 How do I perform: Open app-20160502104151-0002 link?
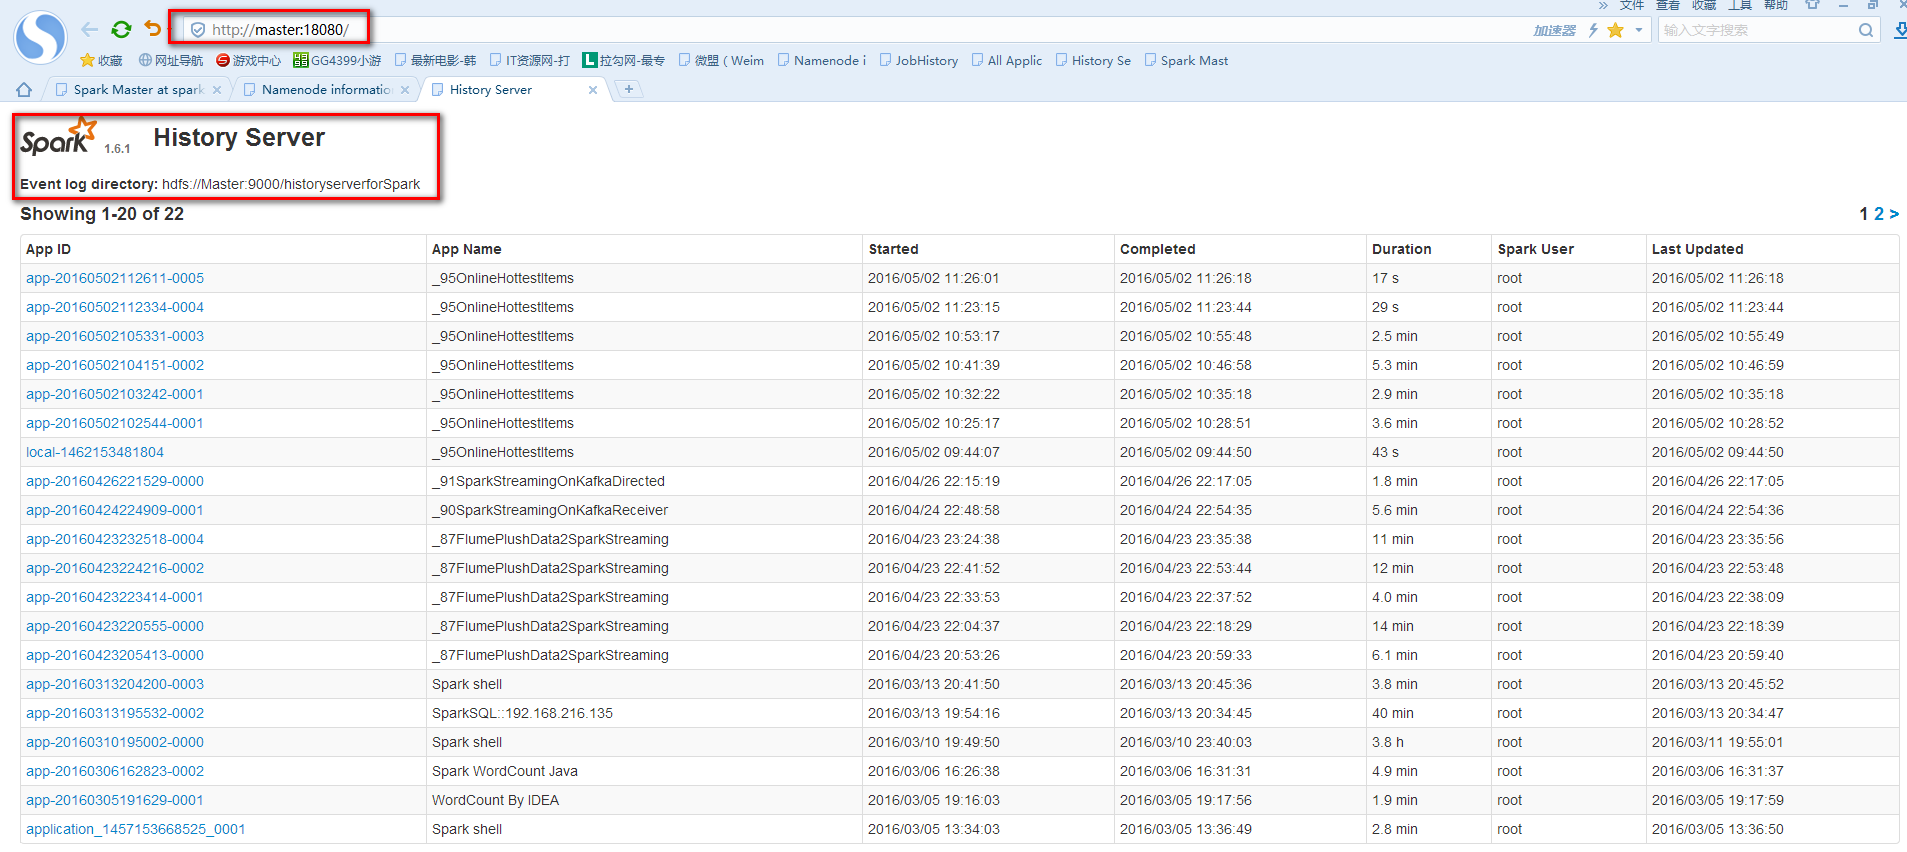coord(115,365)
